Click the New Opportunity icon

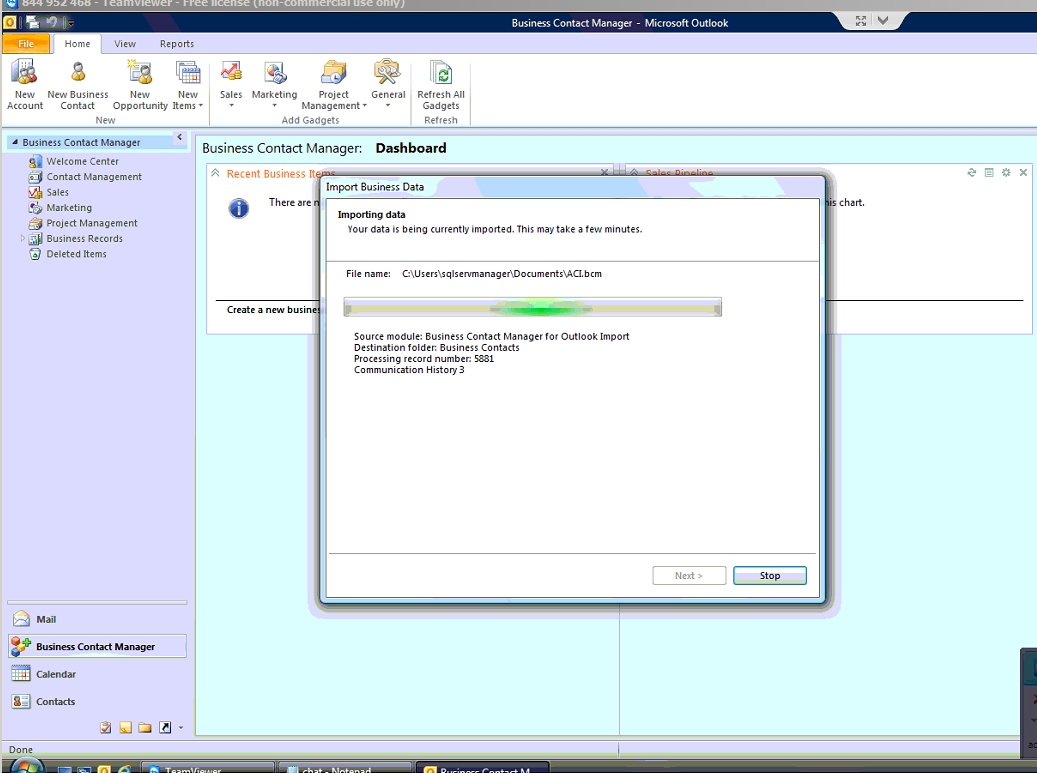140,84
